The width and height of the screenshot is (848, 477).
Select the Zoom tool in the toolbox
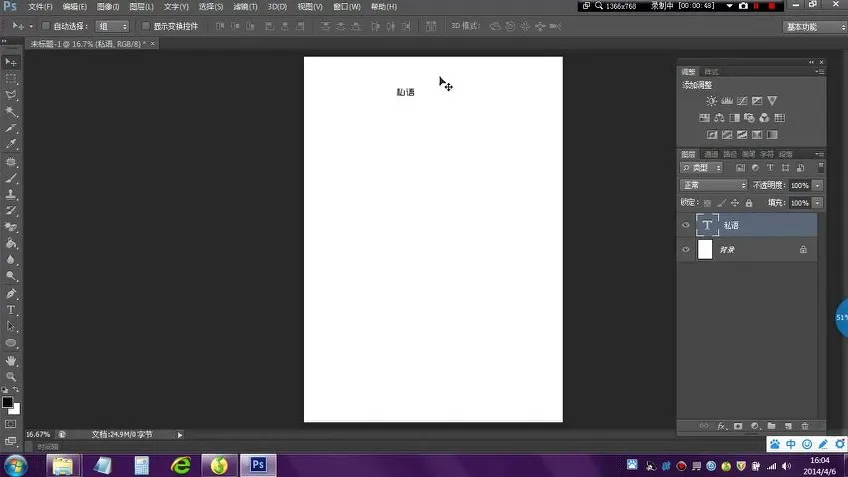tap(11, 376)
